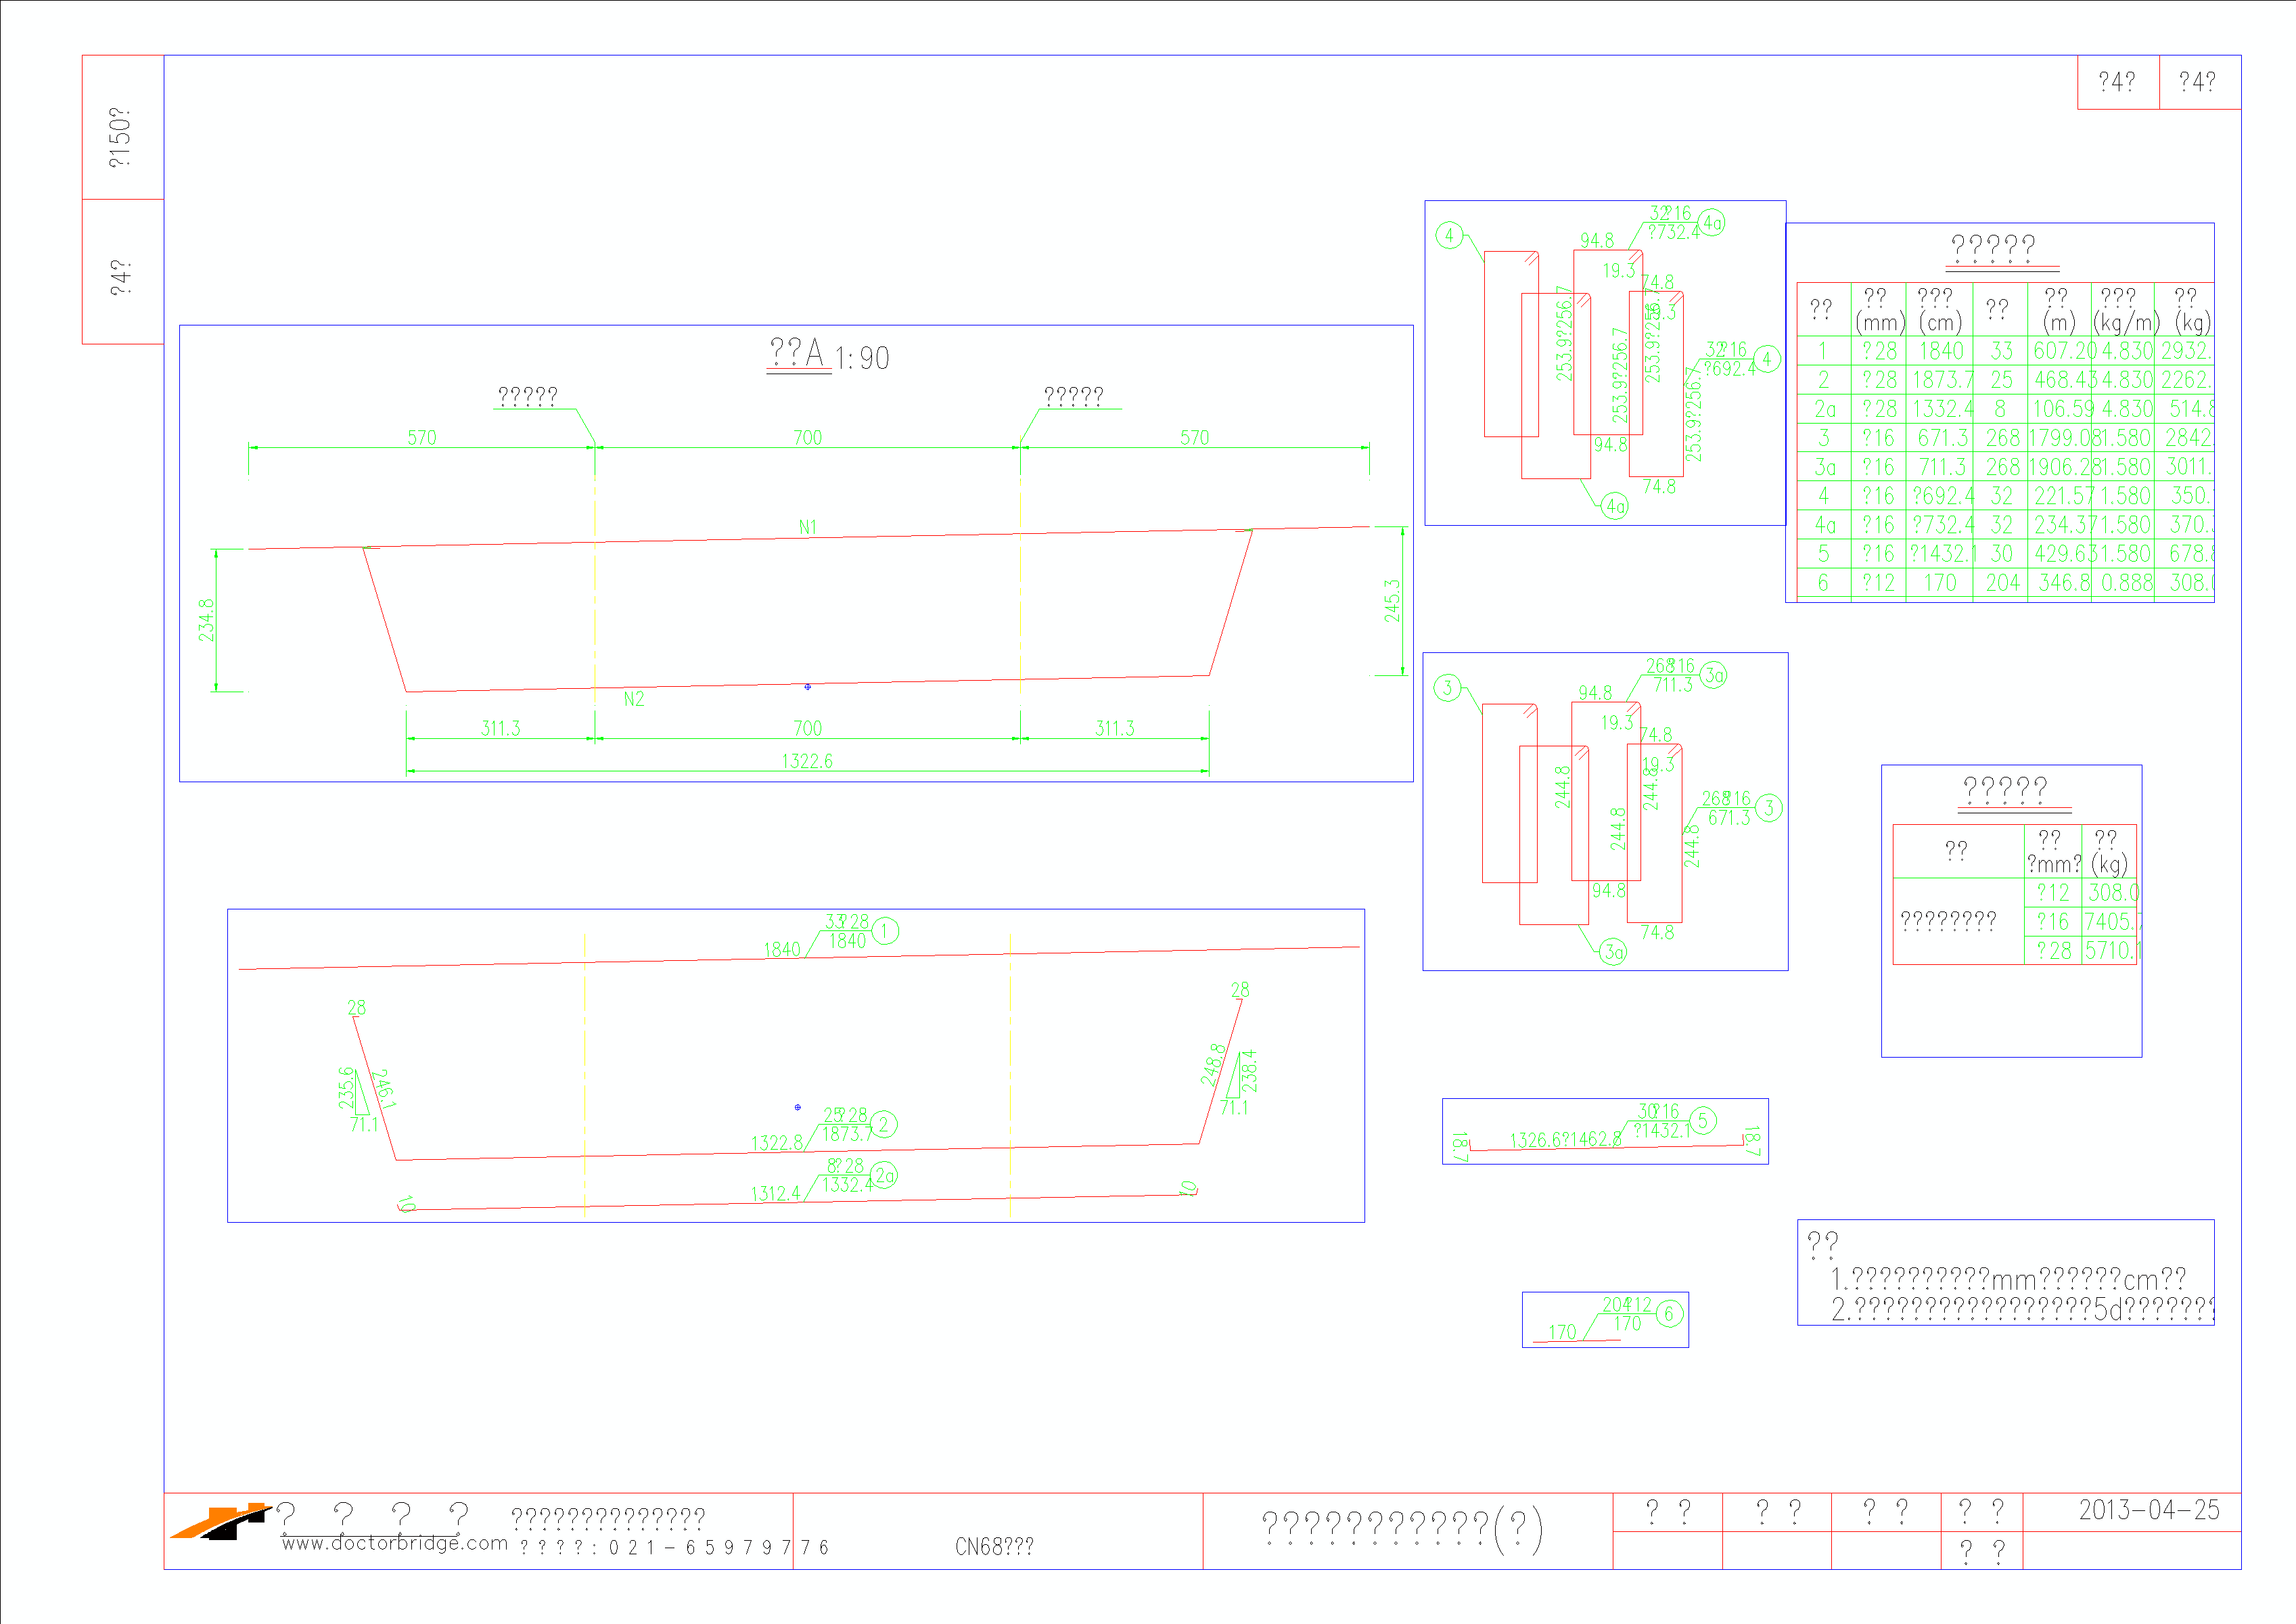
Task: Select the 1322.8 length label
Action: [777, 1143]
